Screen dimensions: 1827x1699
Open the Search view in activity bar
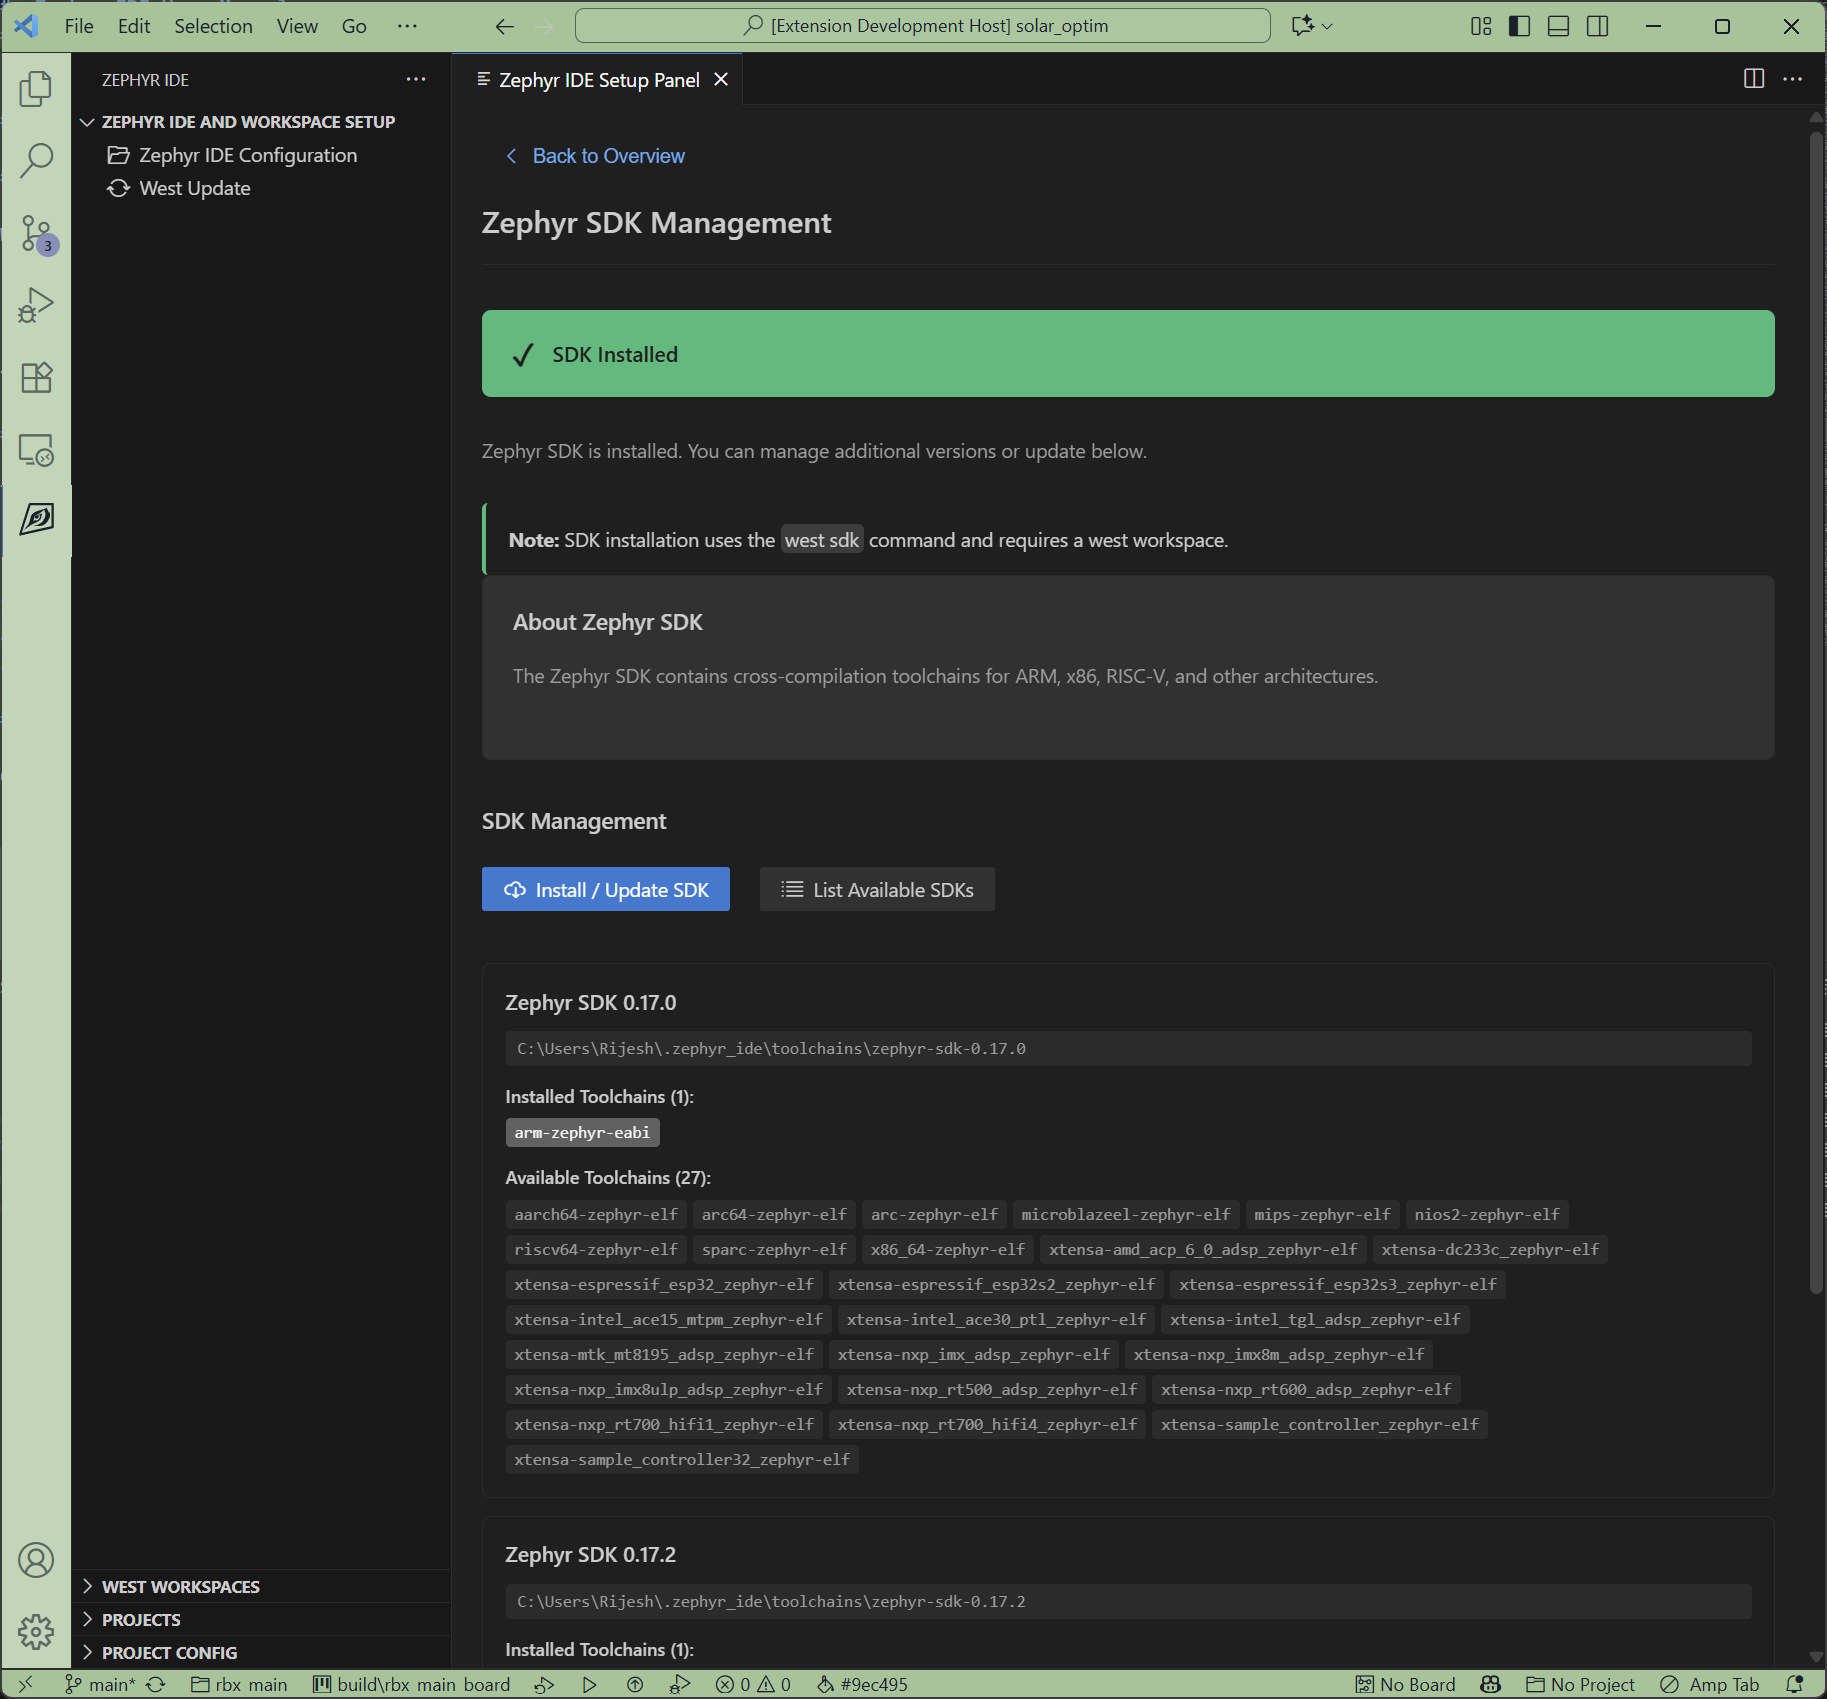pyautogui.click(x=36, y=160)
